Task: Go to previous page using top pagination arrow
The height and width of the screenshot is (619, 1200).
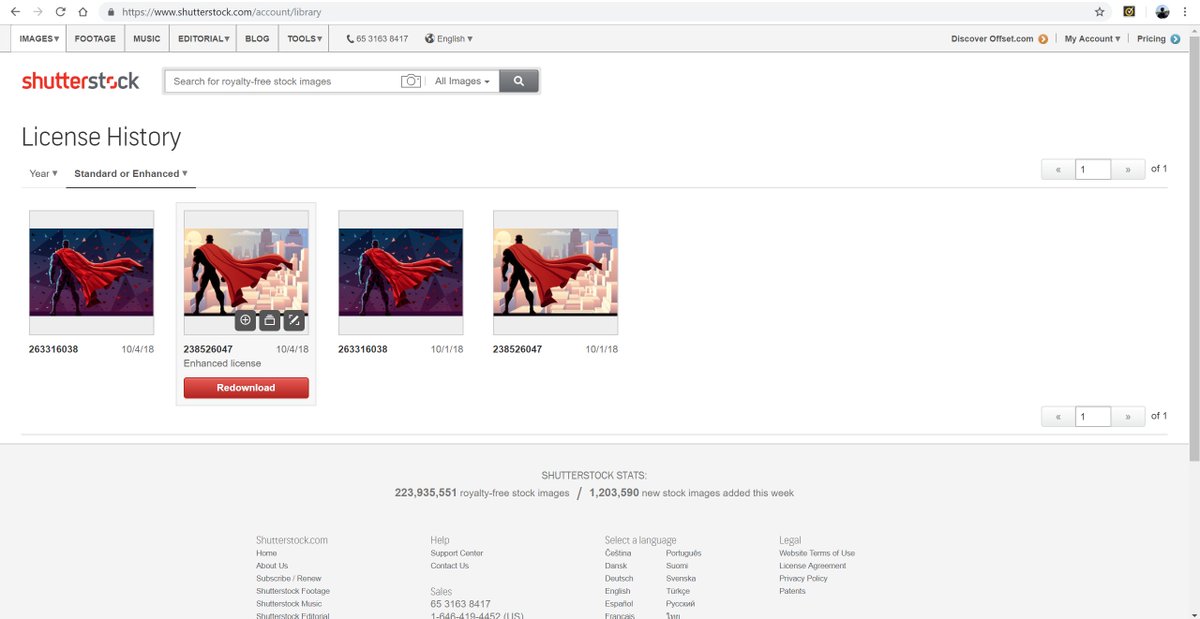Action: pyautogui.click(x=1059, y=169)
